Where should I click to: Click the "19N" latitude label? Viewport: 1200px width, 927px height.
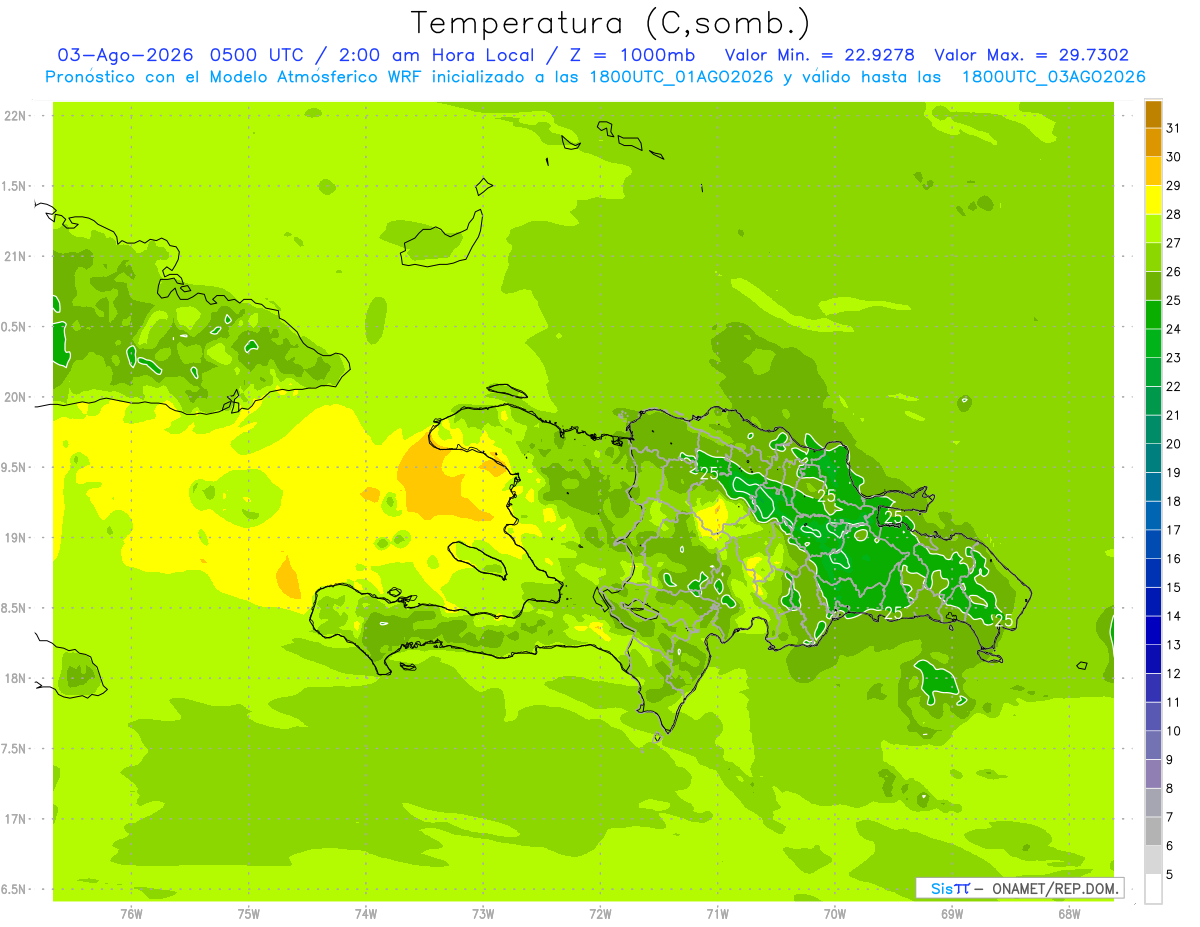tap(14, 538)
